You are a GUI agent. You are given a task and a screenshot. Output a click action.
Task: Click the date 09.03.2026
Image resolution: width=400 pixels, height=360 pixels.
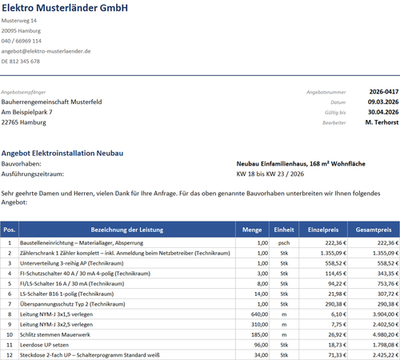click(x=383, y=102)
